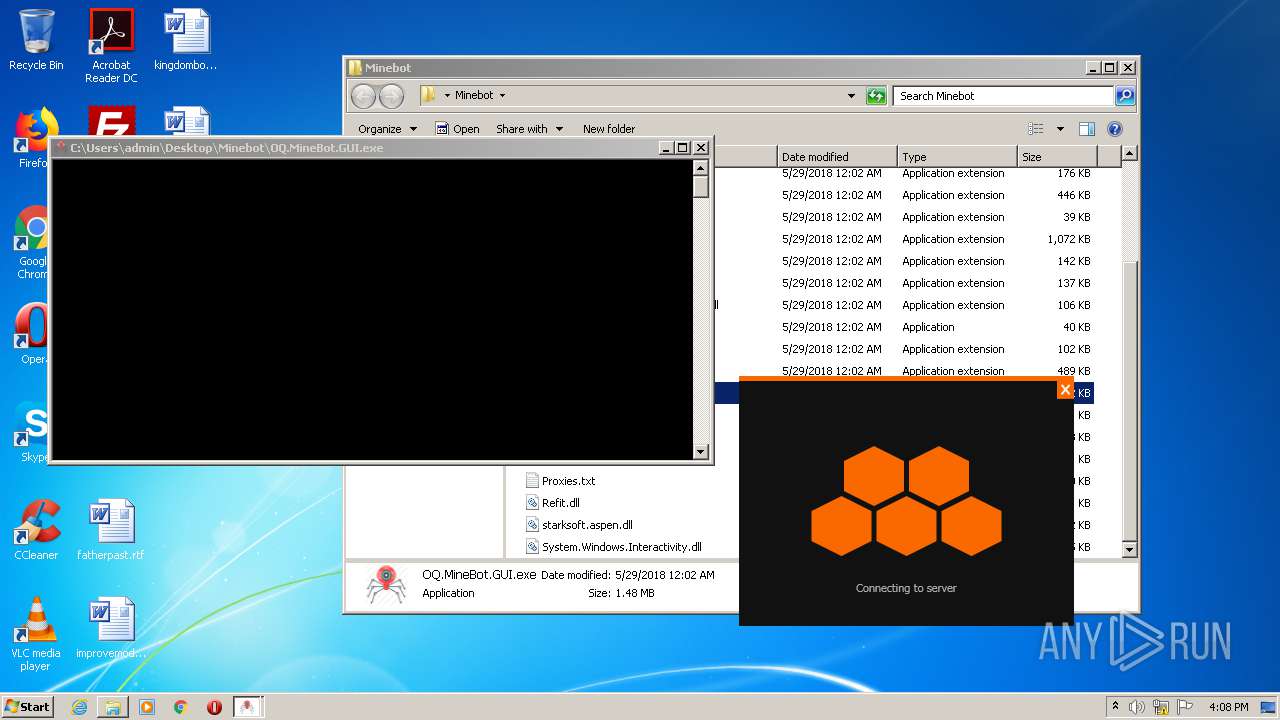Click console window scrollbar up arrow
Image resolution: width=1280 pixels, height=720 pixels.
(701, 168)
